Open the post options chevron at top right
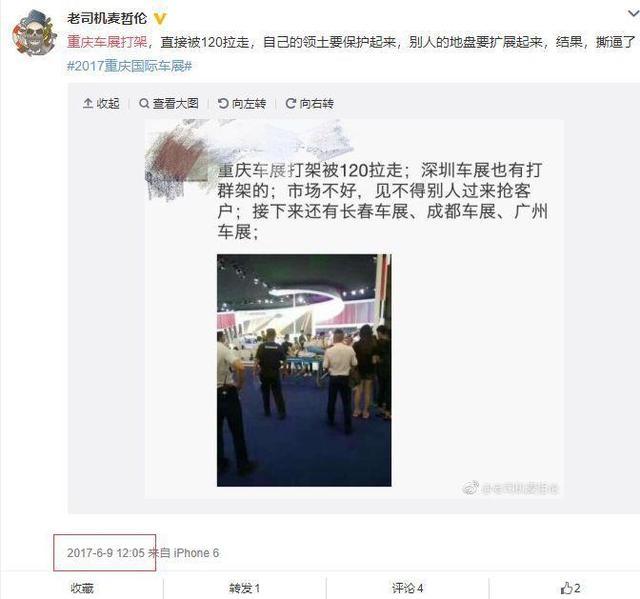This screenshot has height=599, width=640. point(633,13)
